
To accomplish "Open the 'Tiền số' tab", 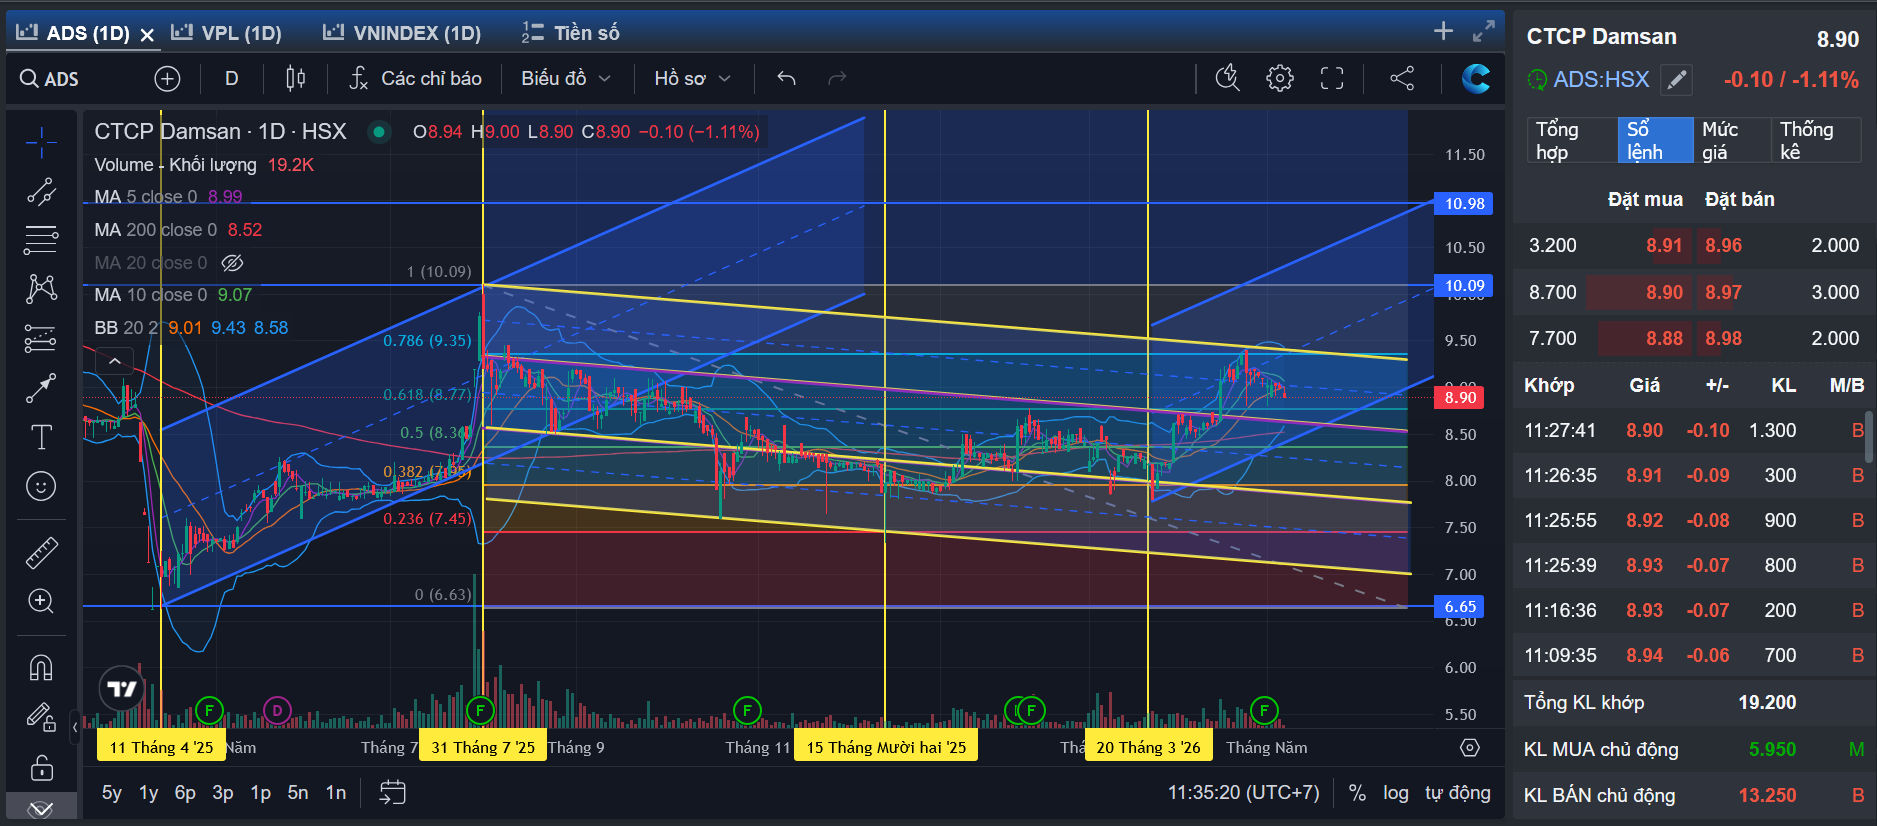I will click(571, 33).
